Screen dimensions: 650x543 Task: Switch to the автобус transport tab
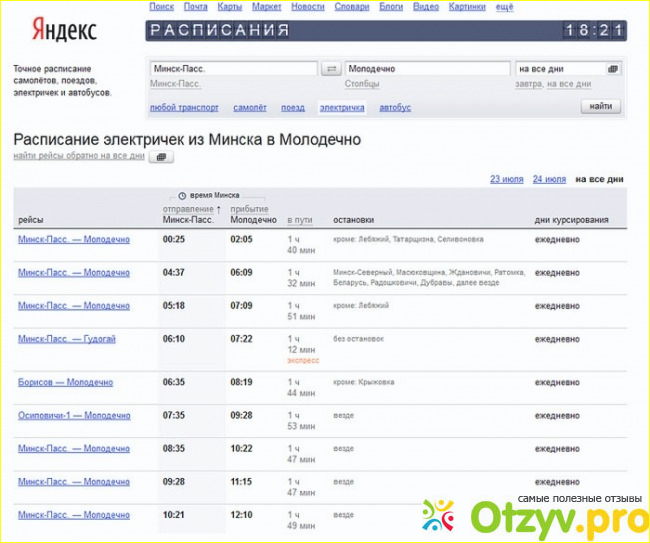(x=395, y=107)
